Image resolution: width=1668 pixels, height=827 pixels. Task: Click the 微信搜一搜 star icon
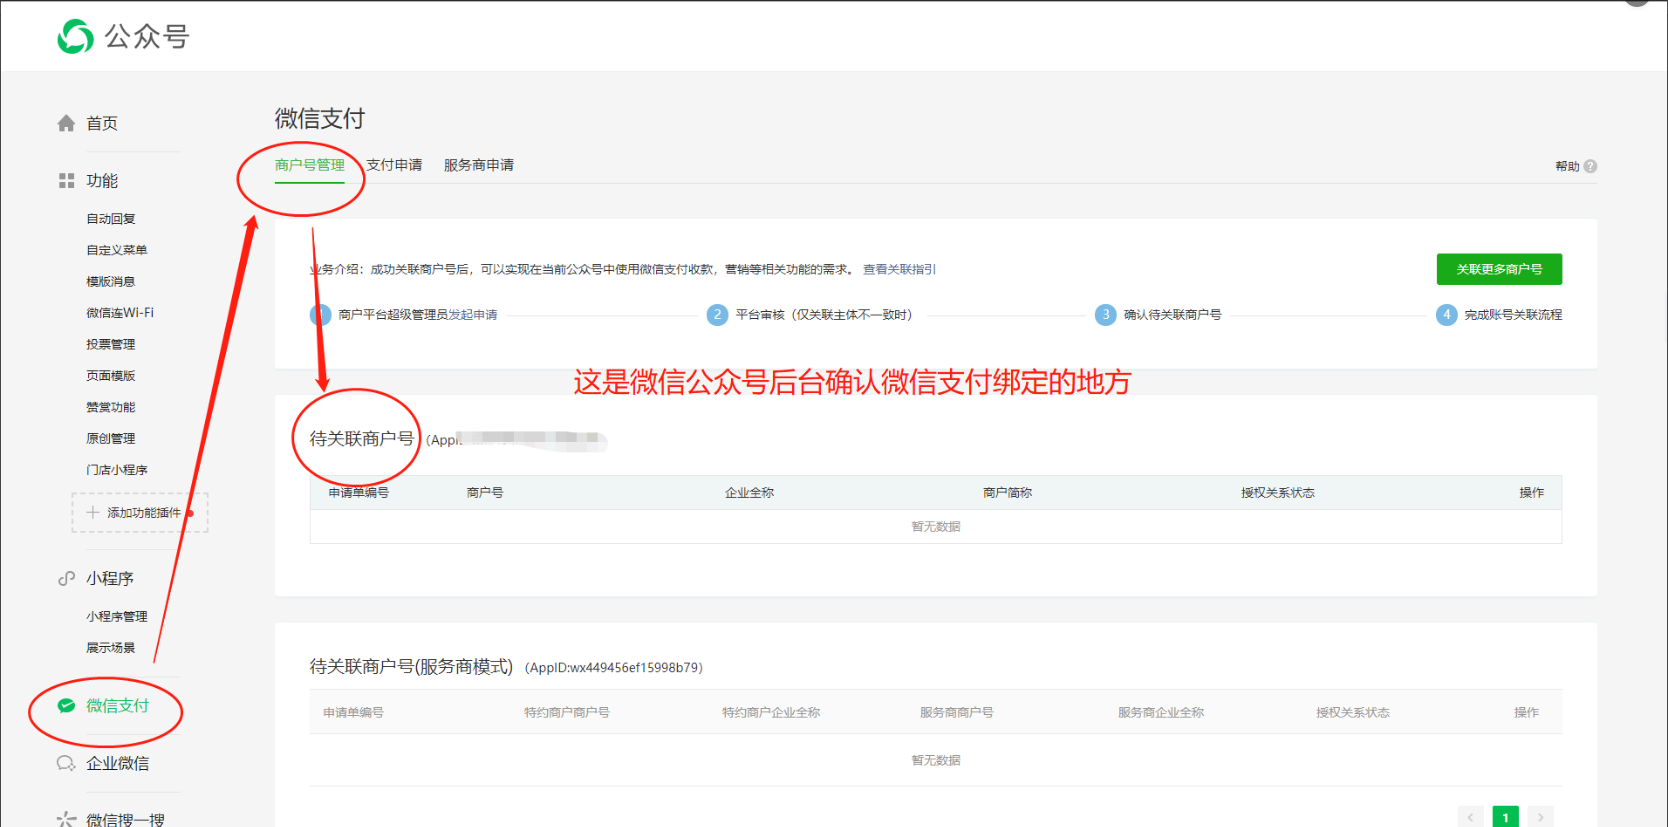point(66,819)
